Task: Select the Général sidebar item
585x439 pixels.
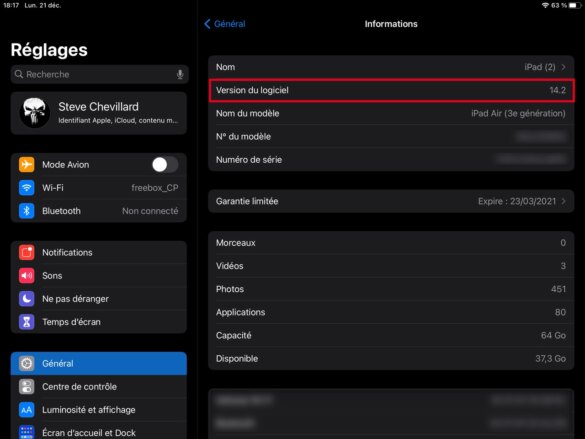Action: pyautogui.click(x=99, y=363)
